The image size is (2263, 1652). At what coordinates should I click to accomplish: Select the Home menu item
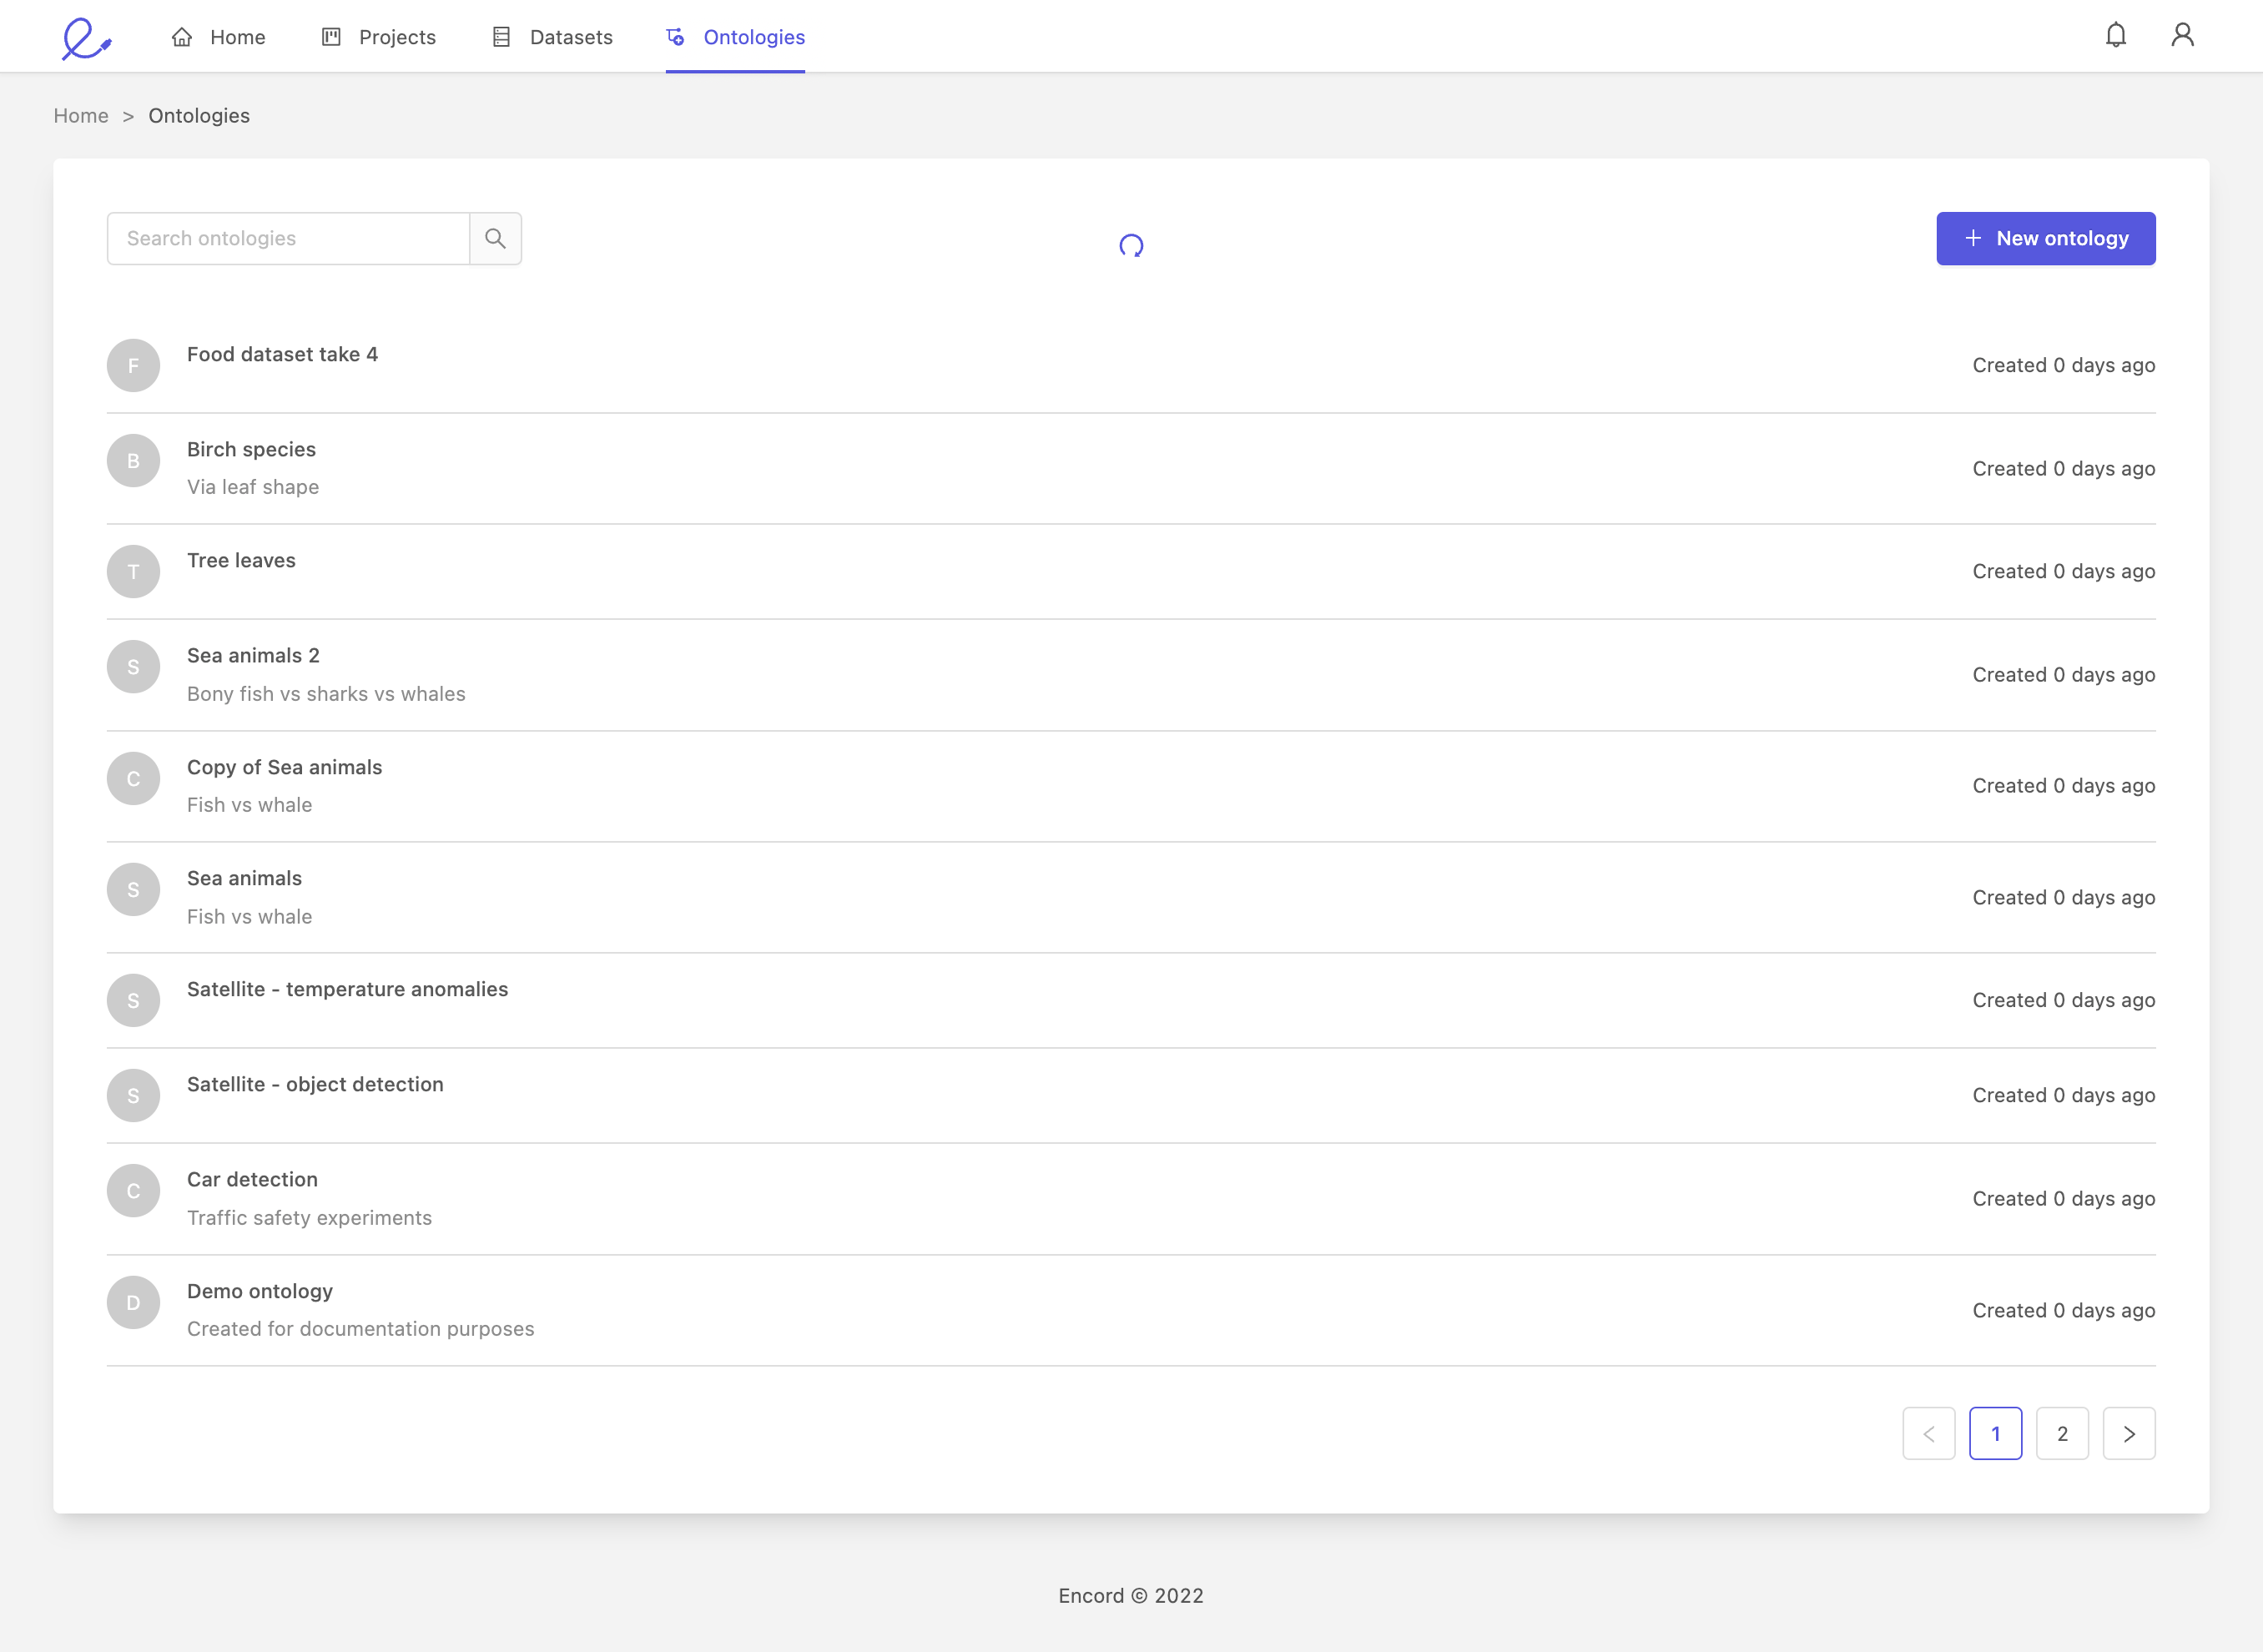218,35
